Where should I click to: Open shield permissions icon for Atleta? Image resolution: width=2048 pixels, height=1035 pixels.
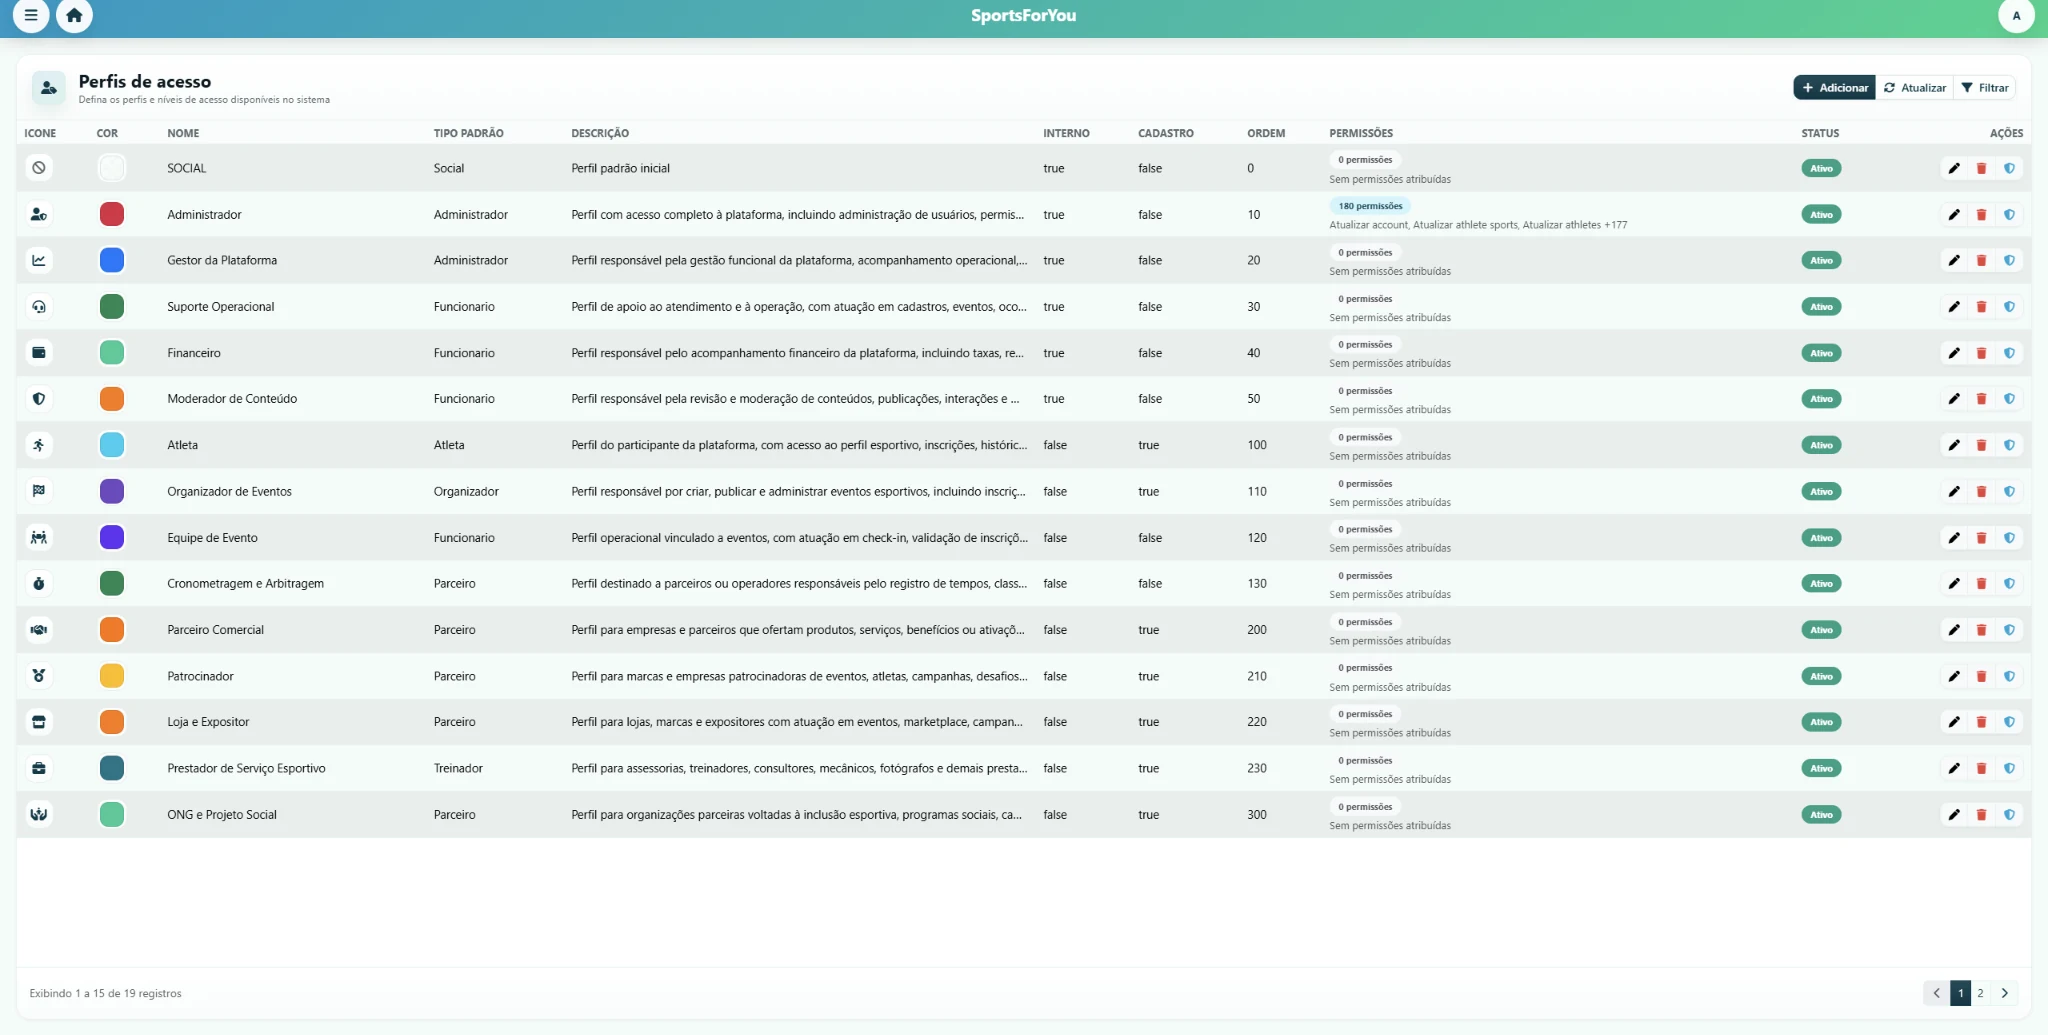(2009, 445)
